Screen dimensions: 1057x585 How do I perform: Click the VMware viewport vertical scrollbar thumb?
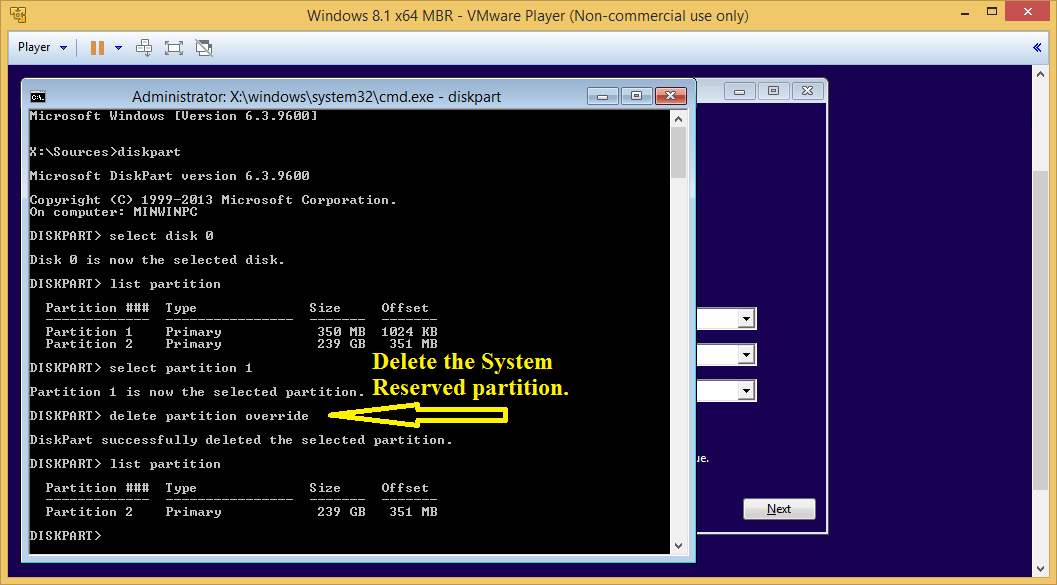[x=1041, y=330]
